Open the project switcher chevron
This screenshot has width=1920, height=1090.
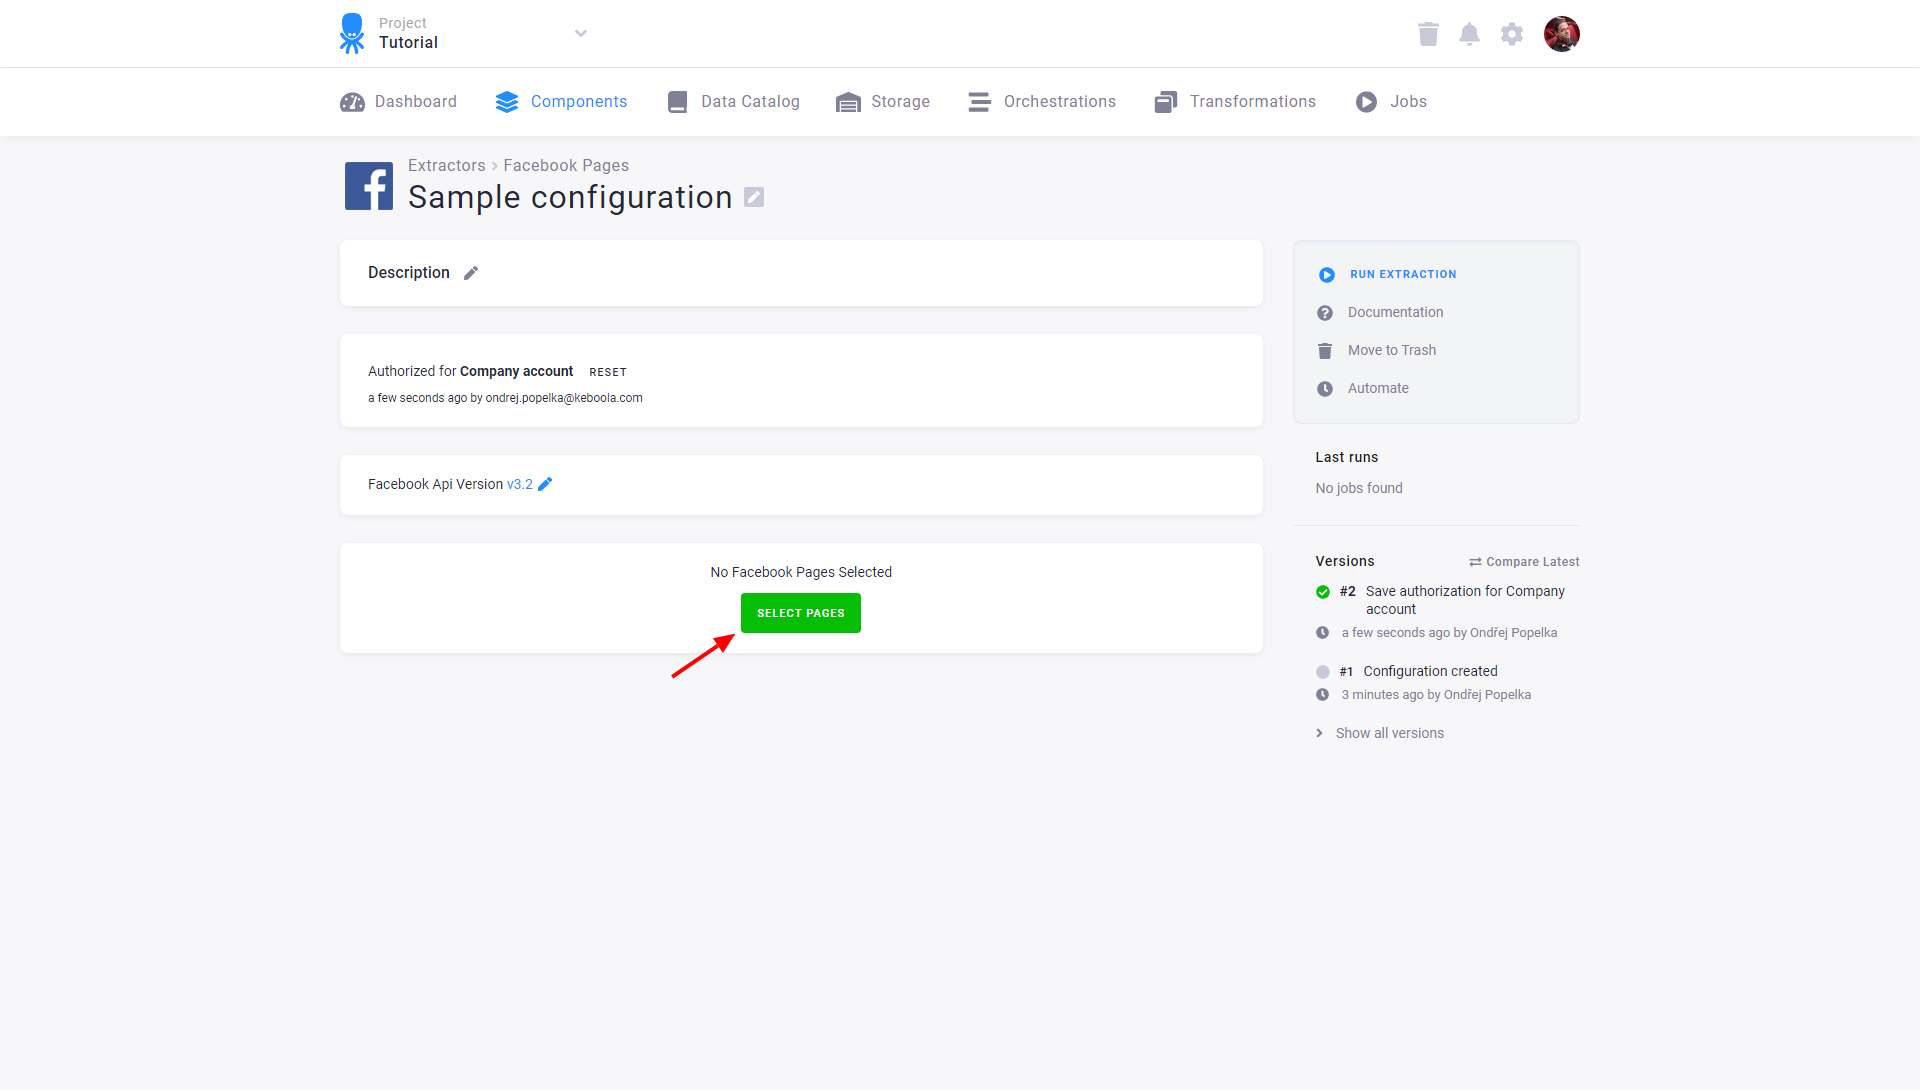pos(581,33)
